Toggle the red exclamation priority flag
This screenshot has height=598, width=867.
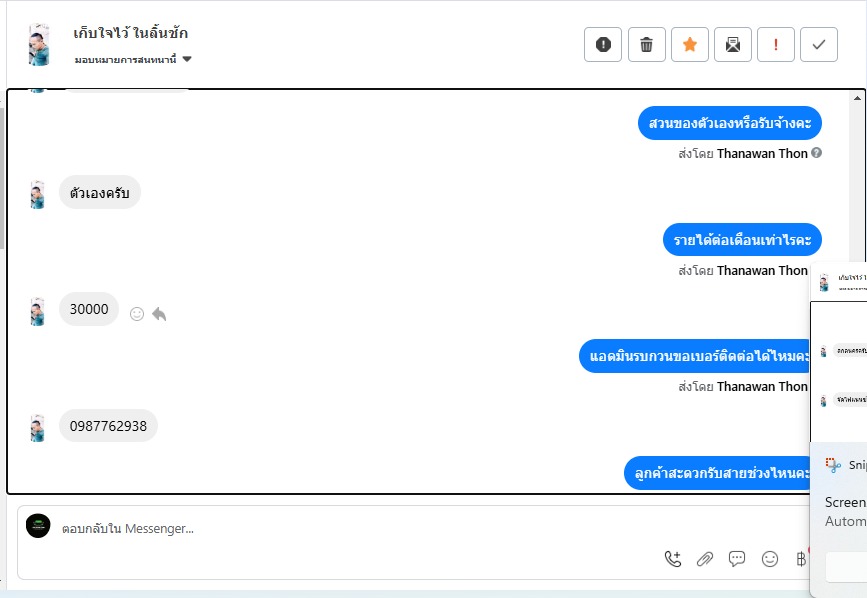776,44
